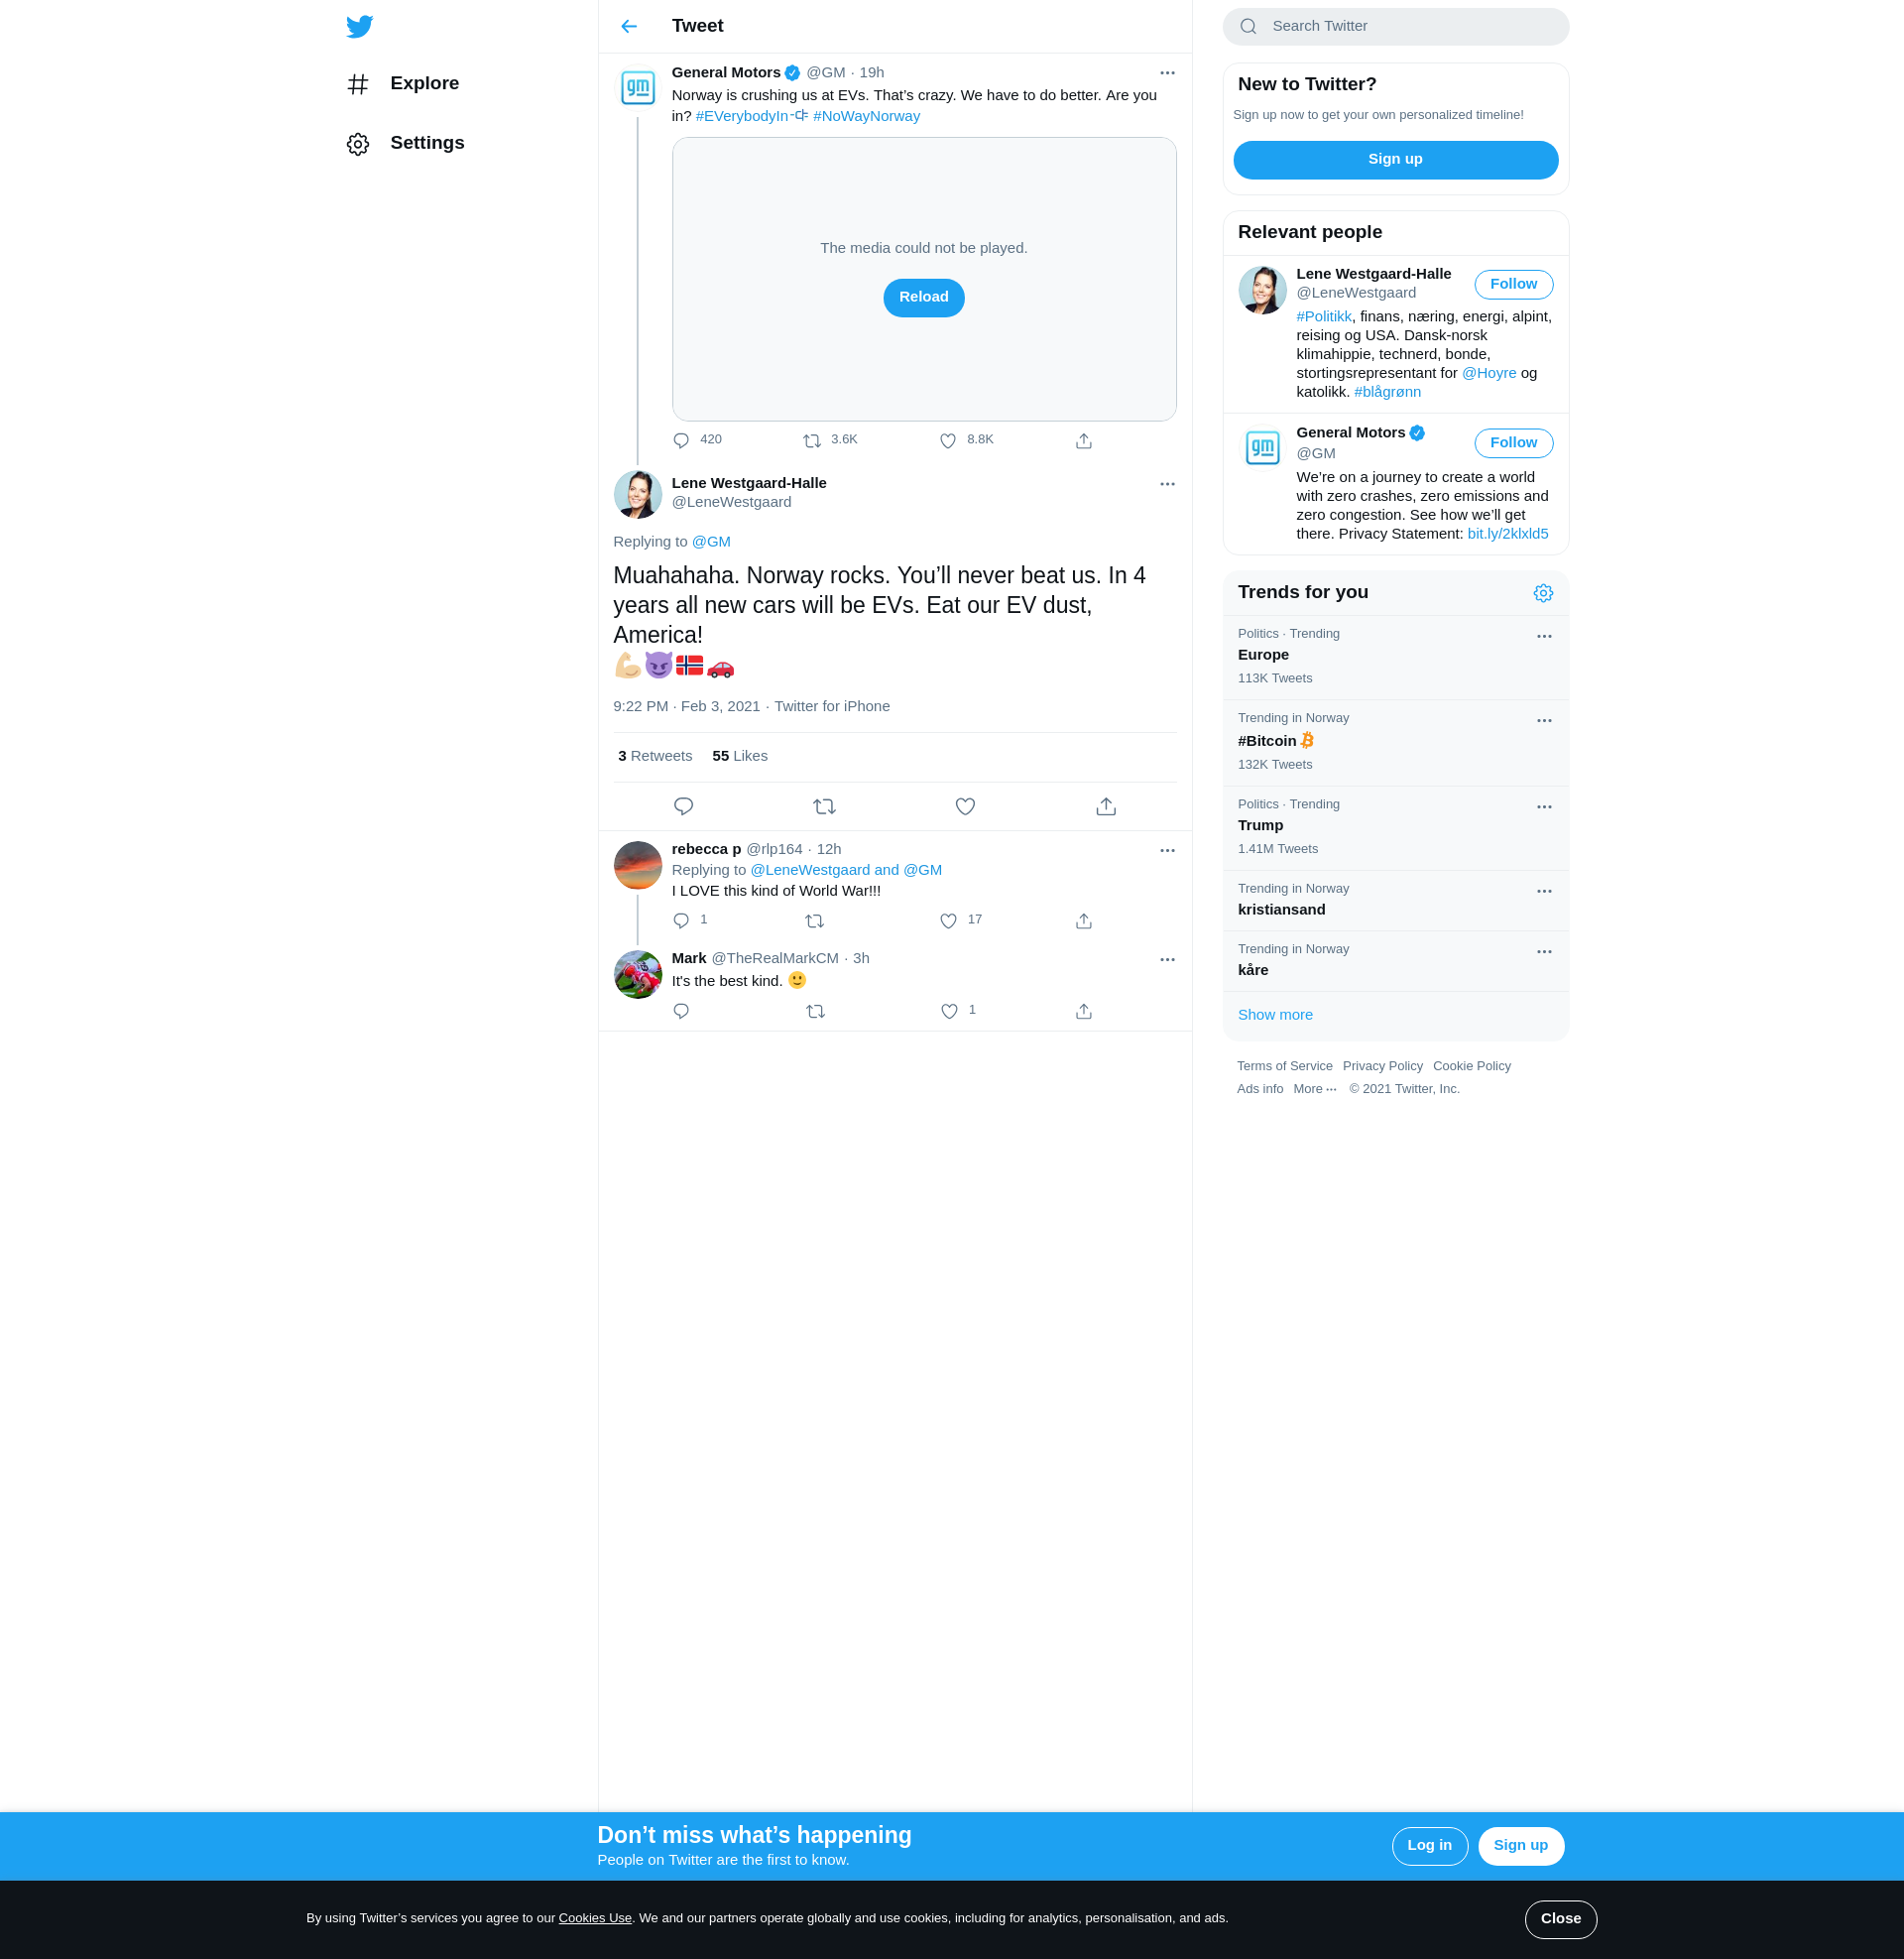
Task: Open Trends settings gear icon
Action: click(1543, 593)
